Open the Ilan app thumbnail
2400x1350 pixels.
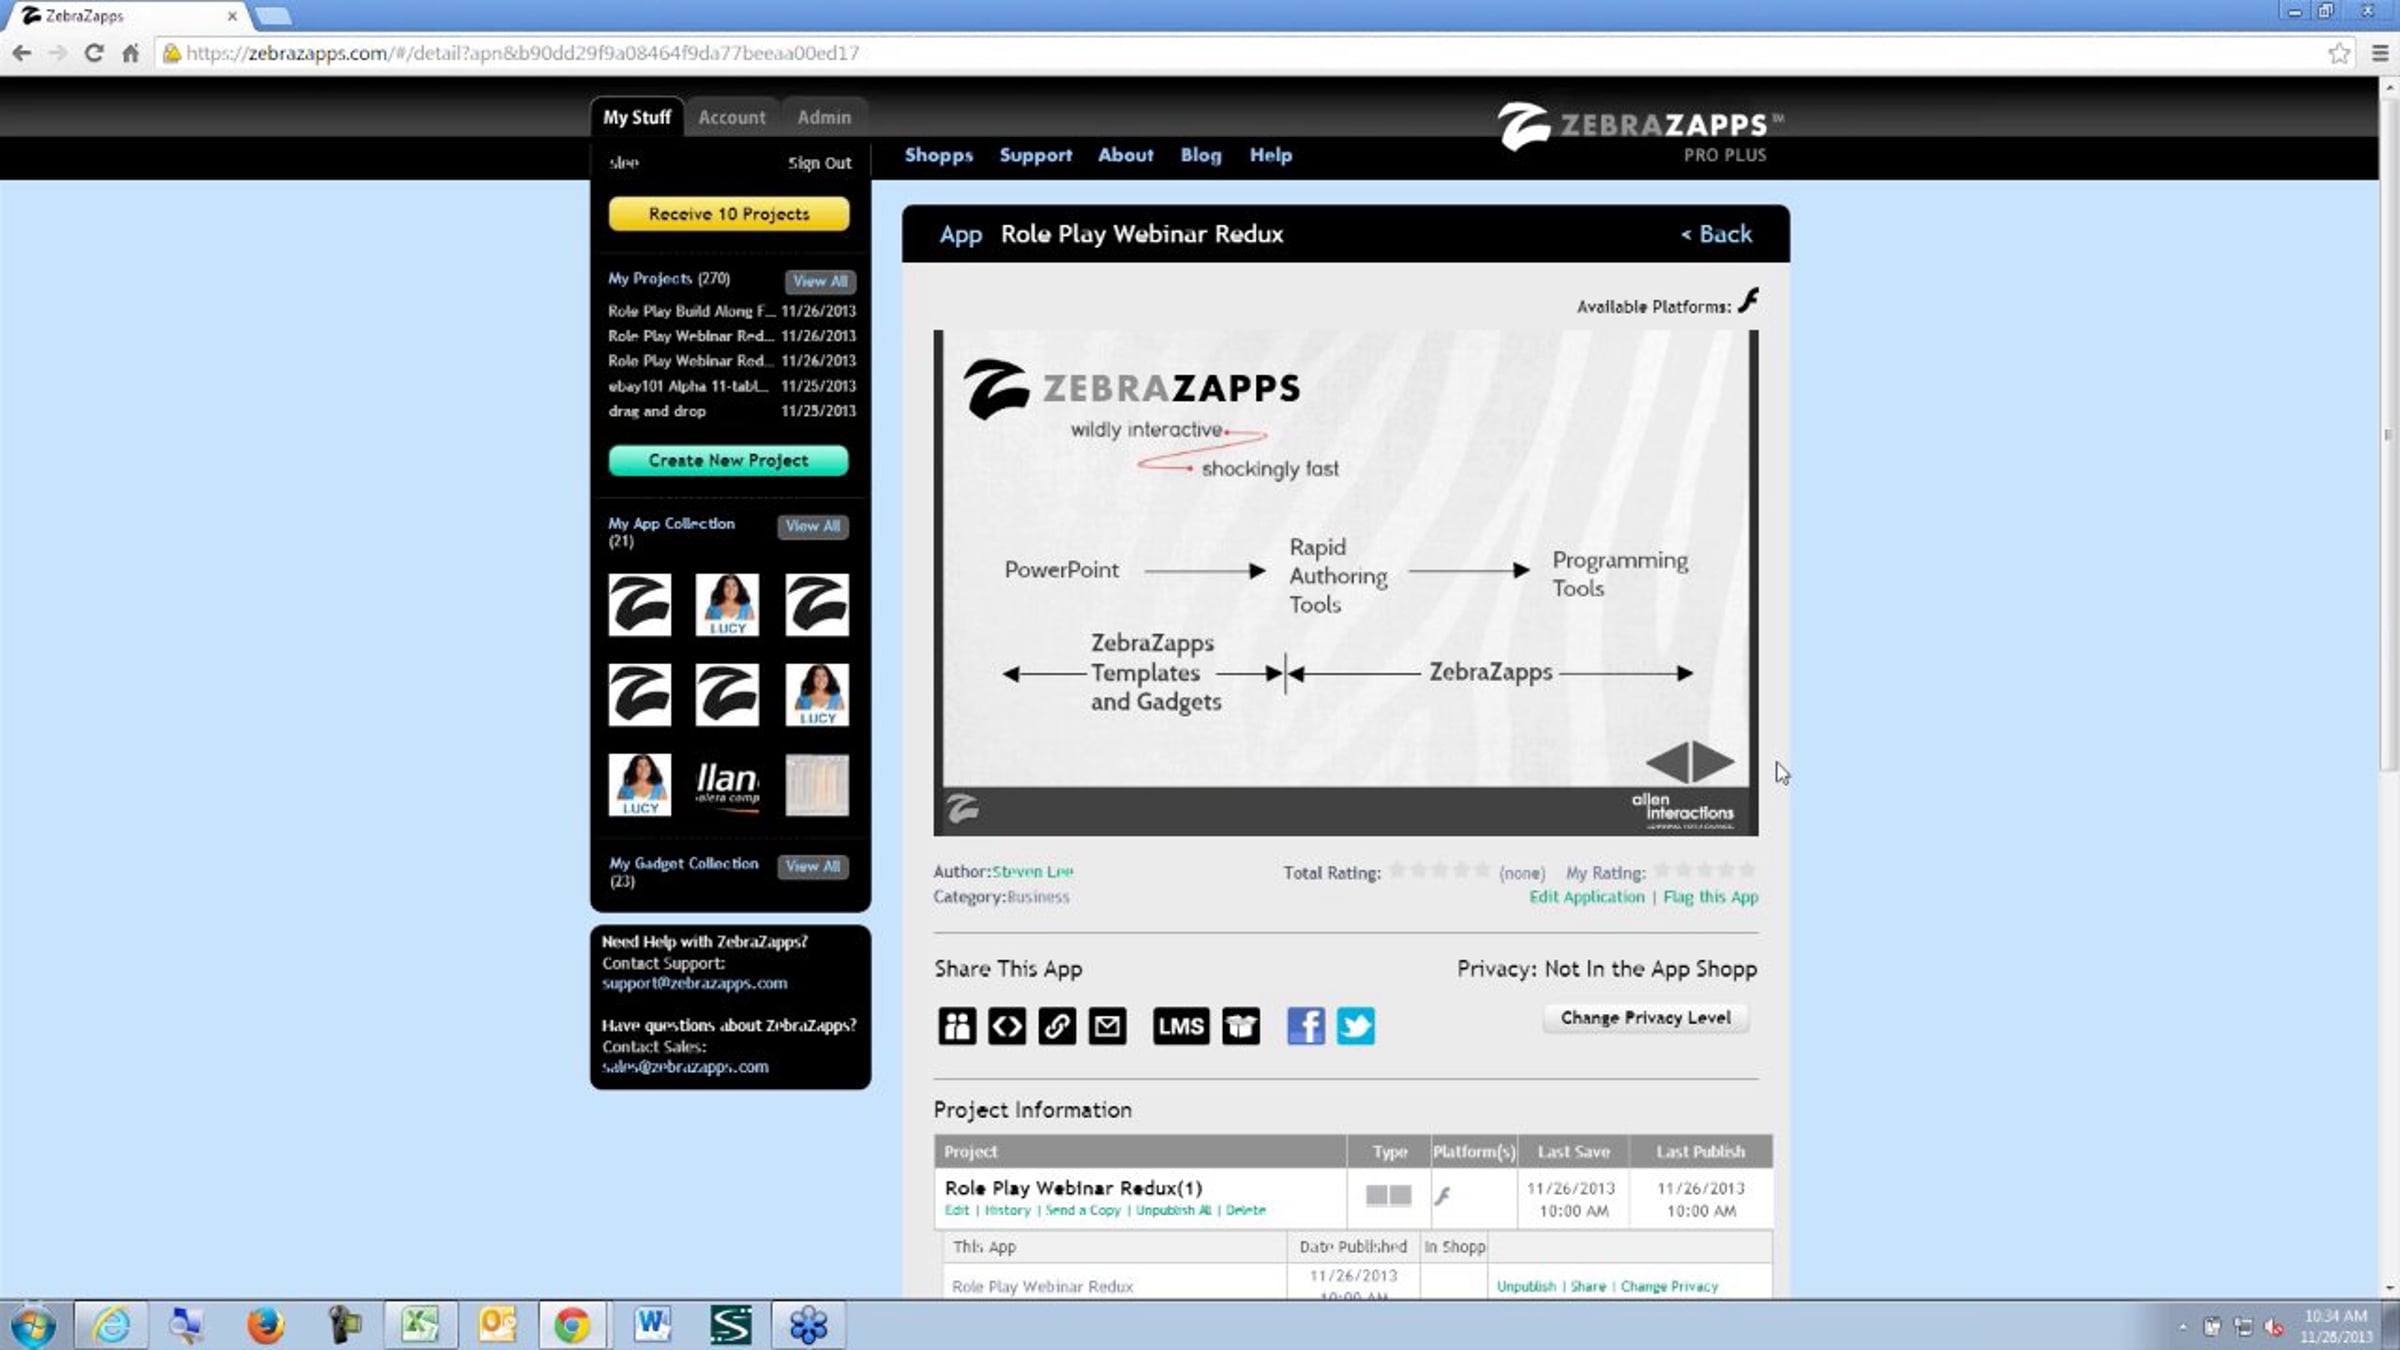point(727,784)
